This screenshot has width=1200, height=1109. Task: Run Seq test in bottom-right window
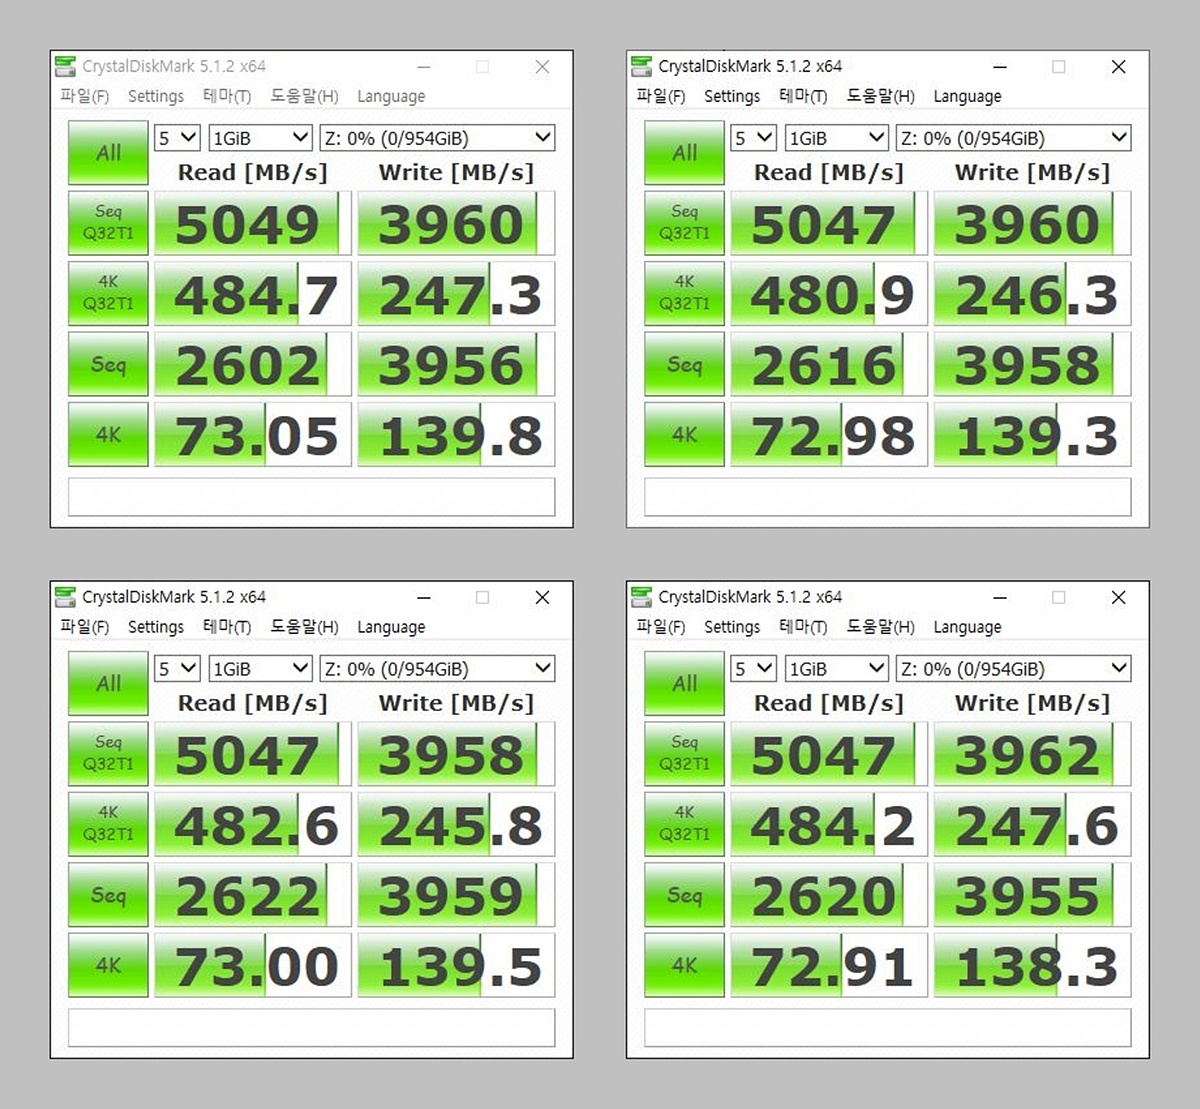click(x=684, y=894)
